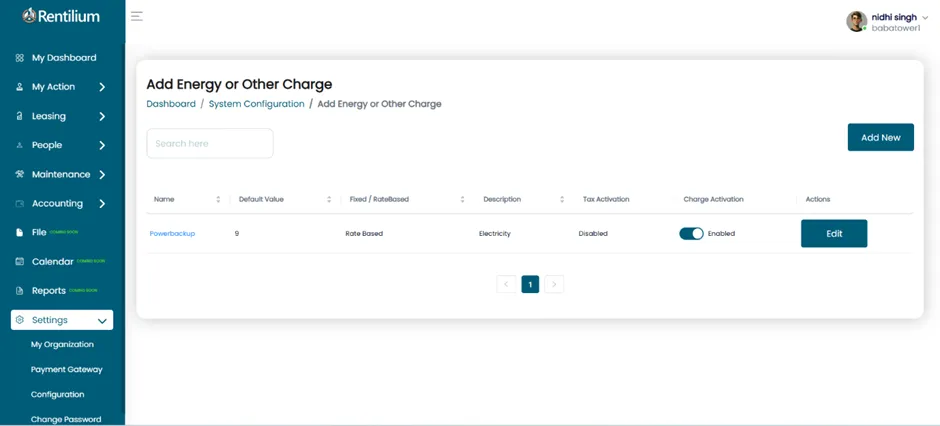This screenshot has width=940, height=426.
Task: Click Electricity description cell
Action: pos(495,234)
